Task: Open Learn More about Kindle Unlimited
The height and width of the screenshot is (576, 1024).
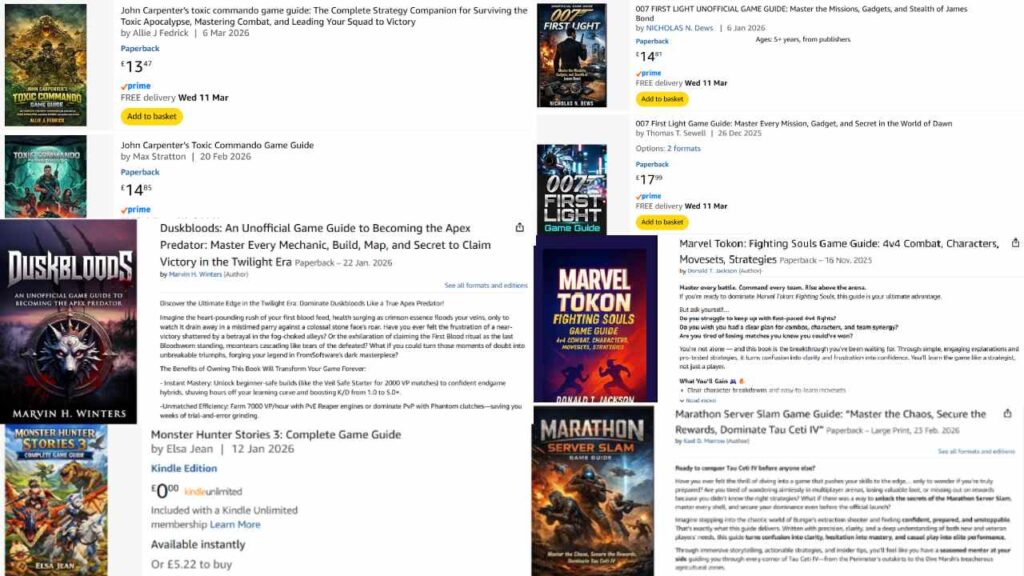Action: pos(235,524)
